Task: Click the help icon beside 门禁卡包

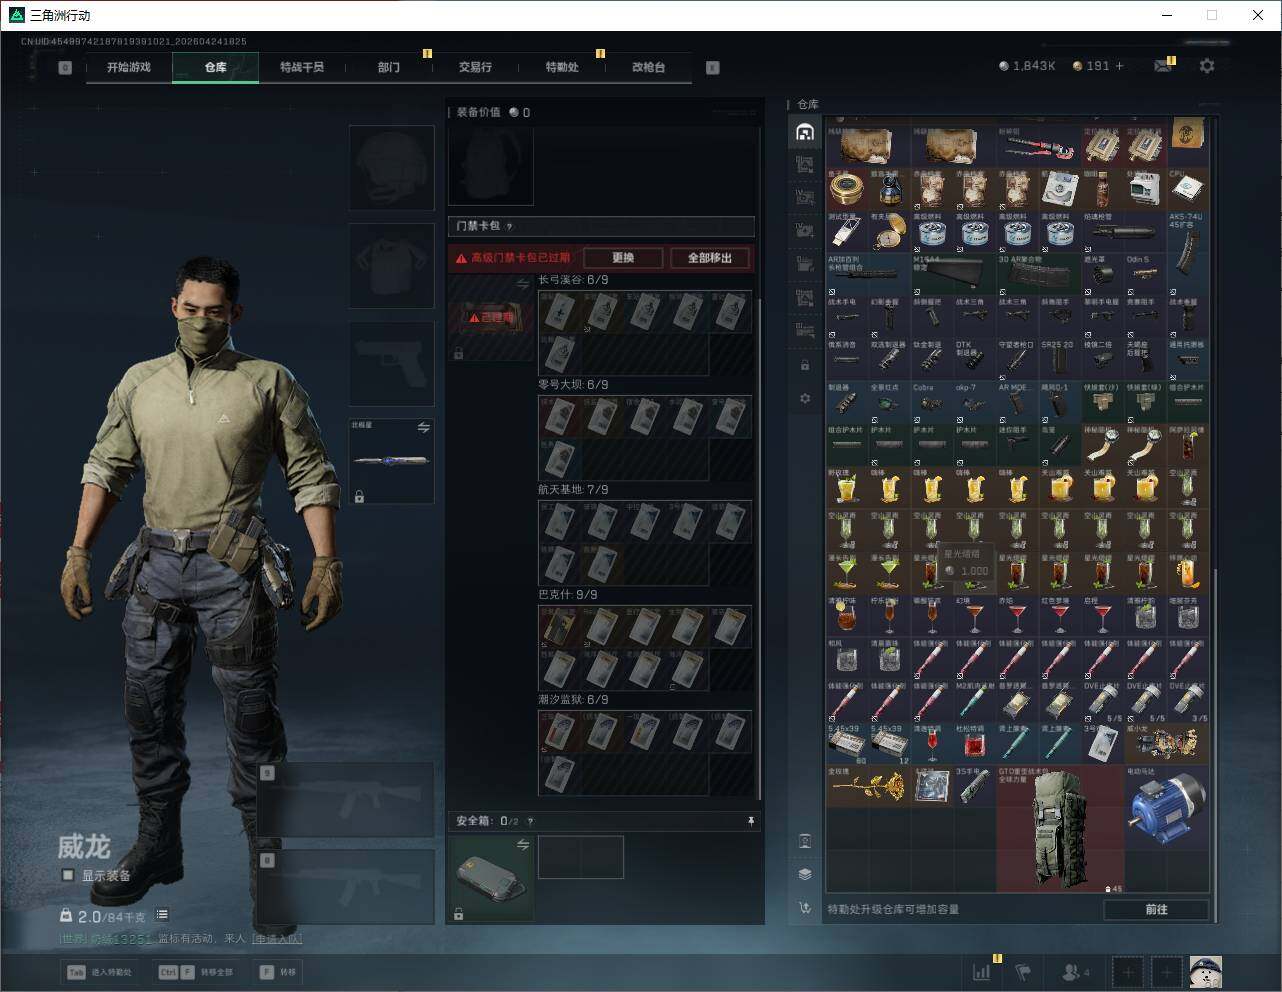Action: pos(510,226)
